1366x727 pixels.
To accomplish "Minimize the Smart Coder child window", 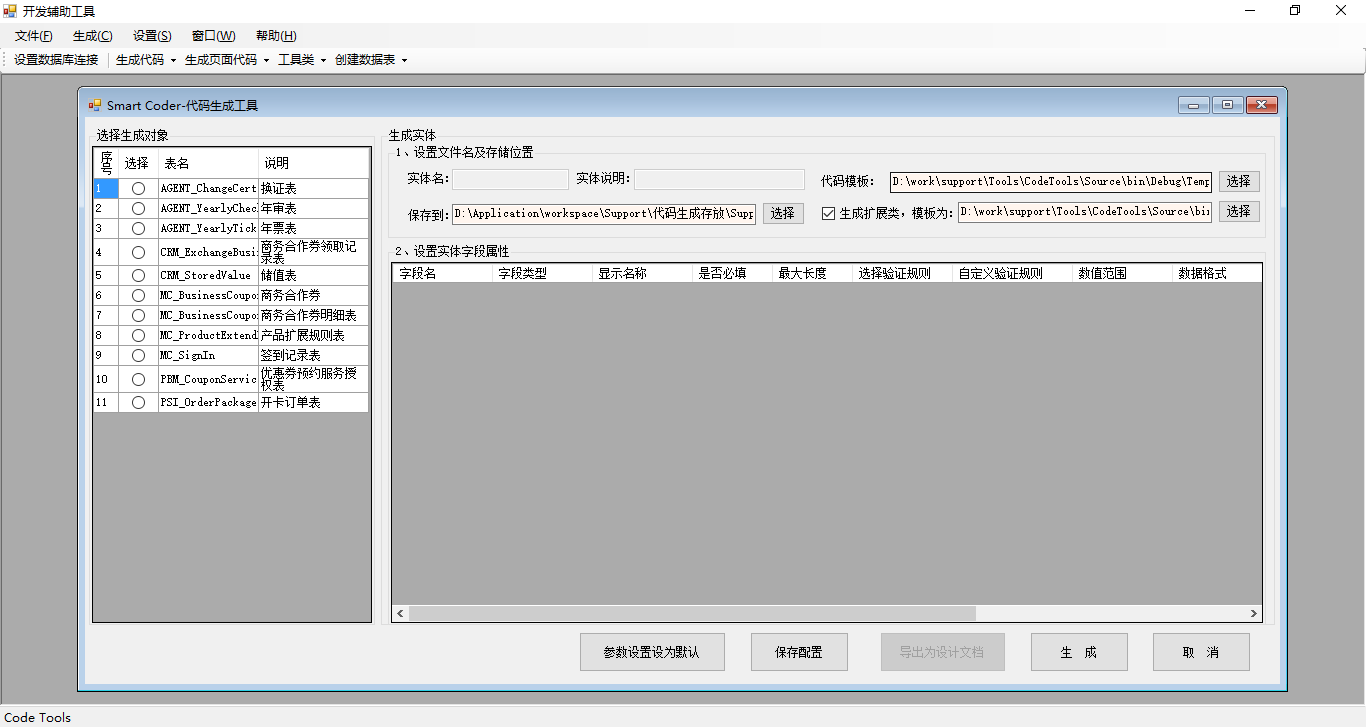I will (x=1194, y=105).
